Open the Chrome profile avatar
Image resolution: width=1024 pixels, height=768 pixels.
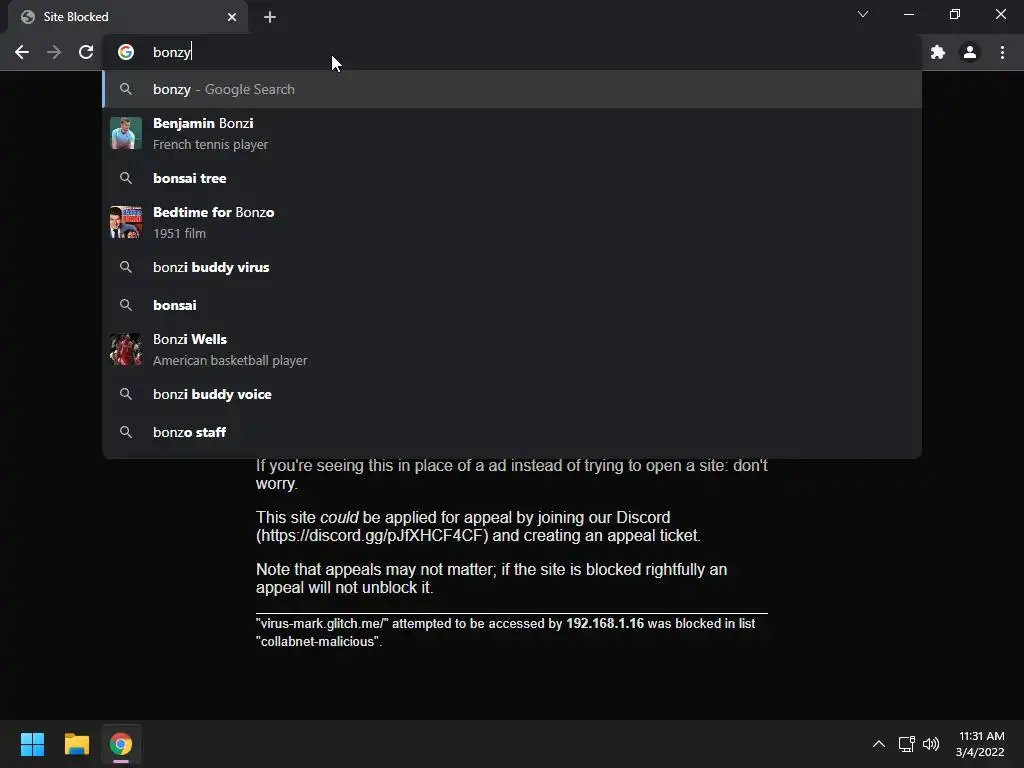click(x=970, y=52)
